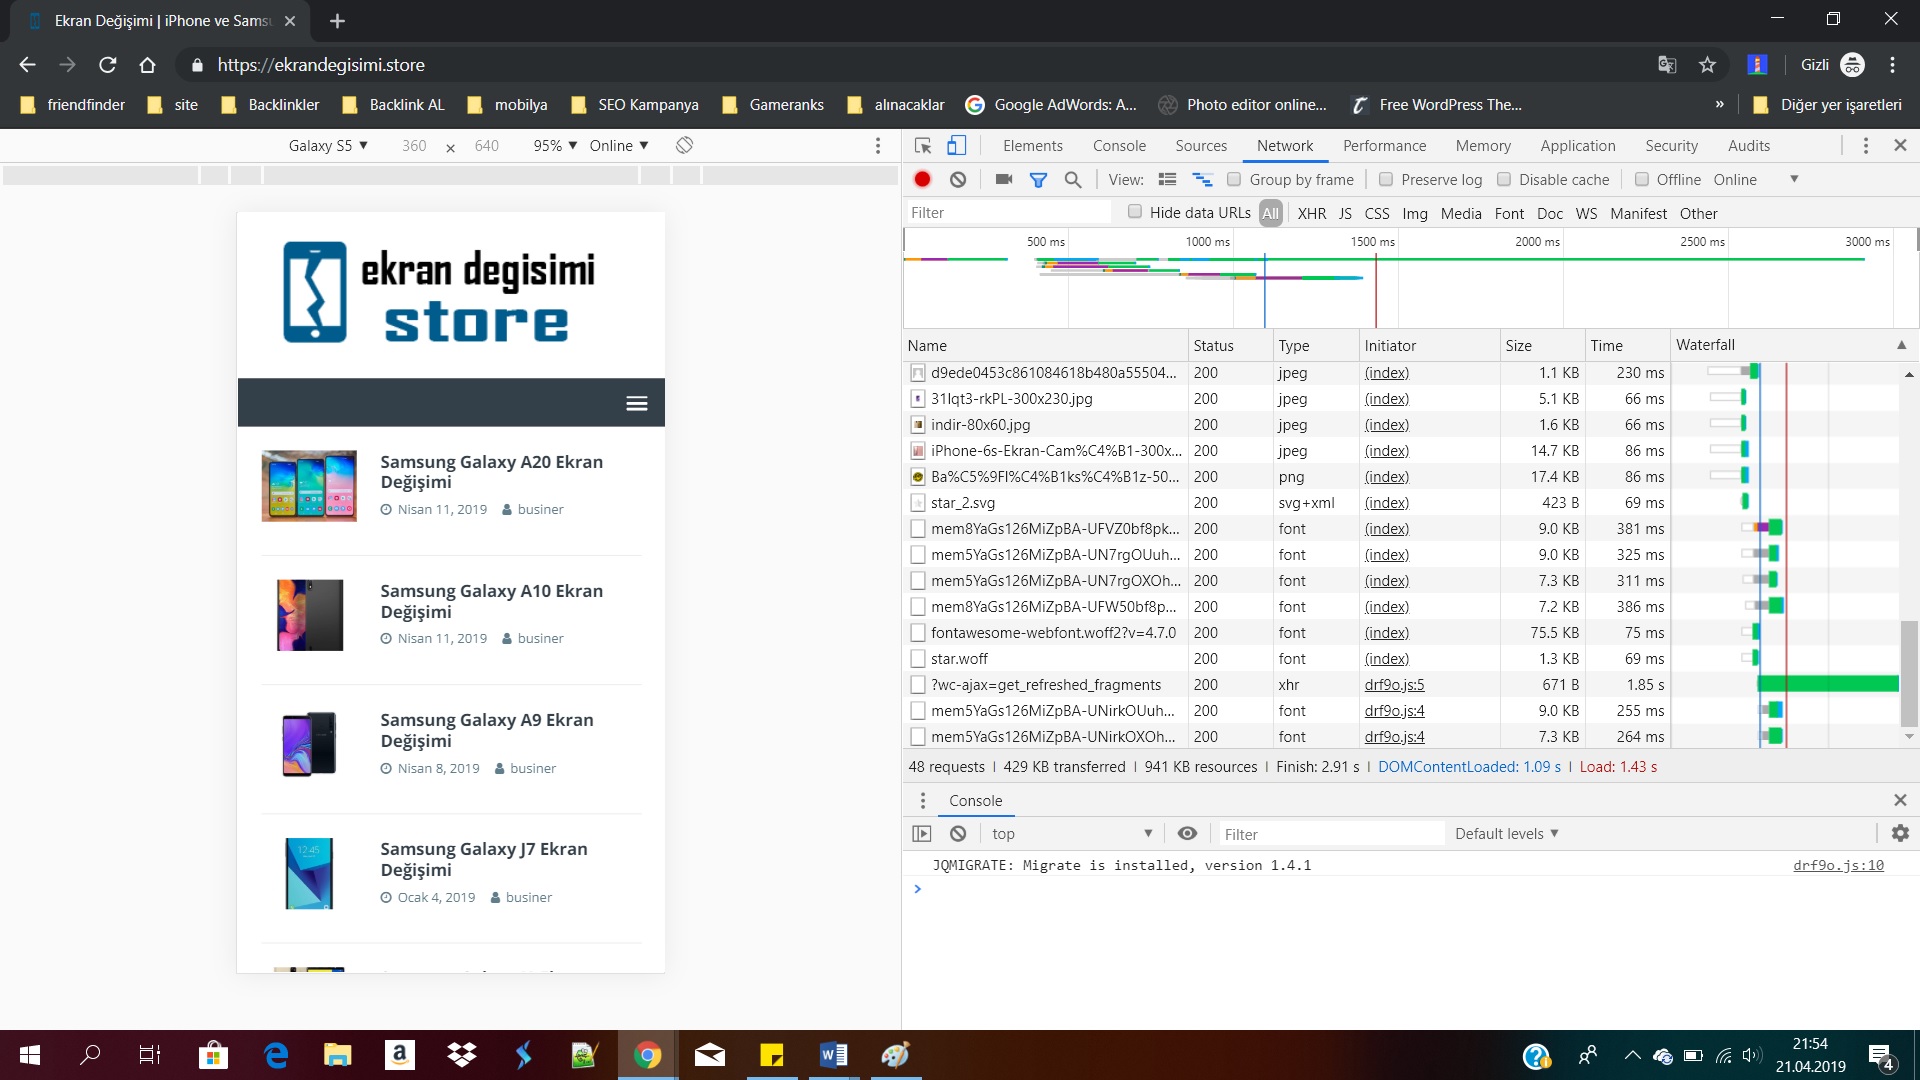Go to Chrome home page
The width and height of the screenshot is (1920, 1080).
147,65
